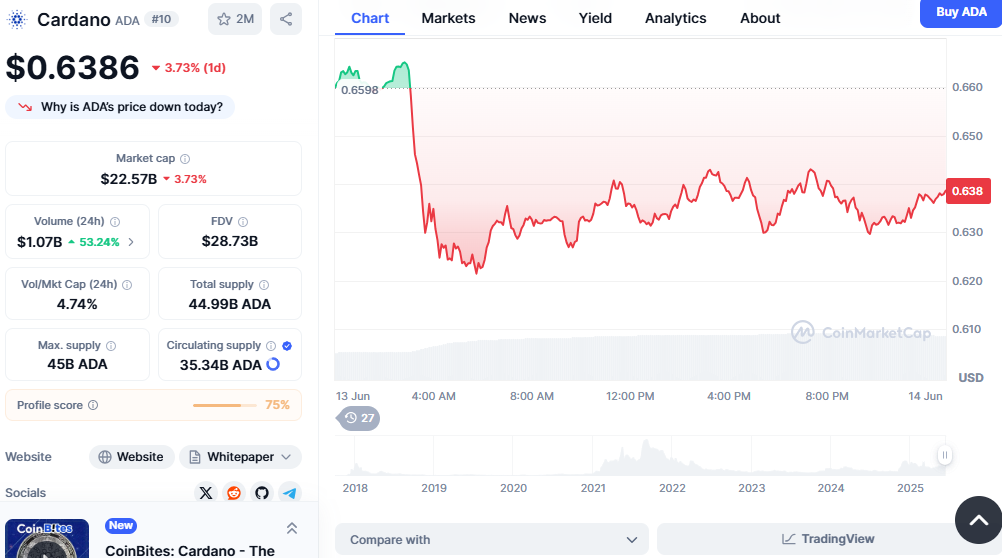
Task: Open Cardano's Reddit social link
Action: [234, 492]
